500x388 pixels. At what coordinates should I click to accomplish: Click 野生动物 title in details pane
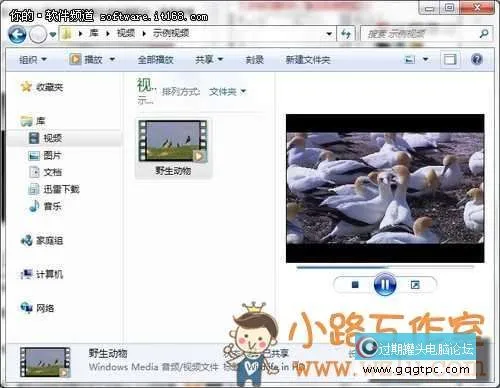[x=108, y=353]
